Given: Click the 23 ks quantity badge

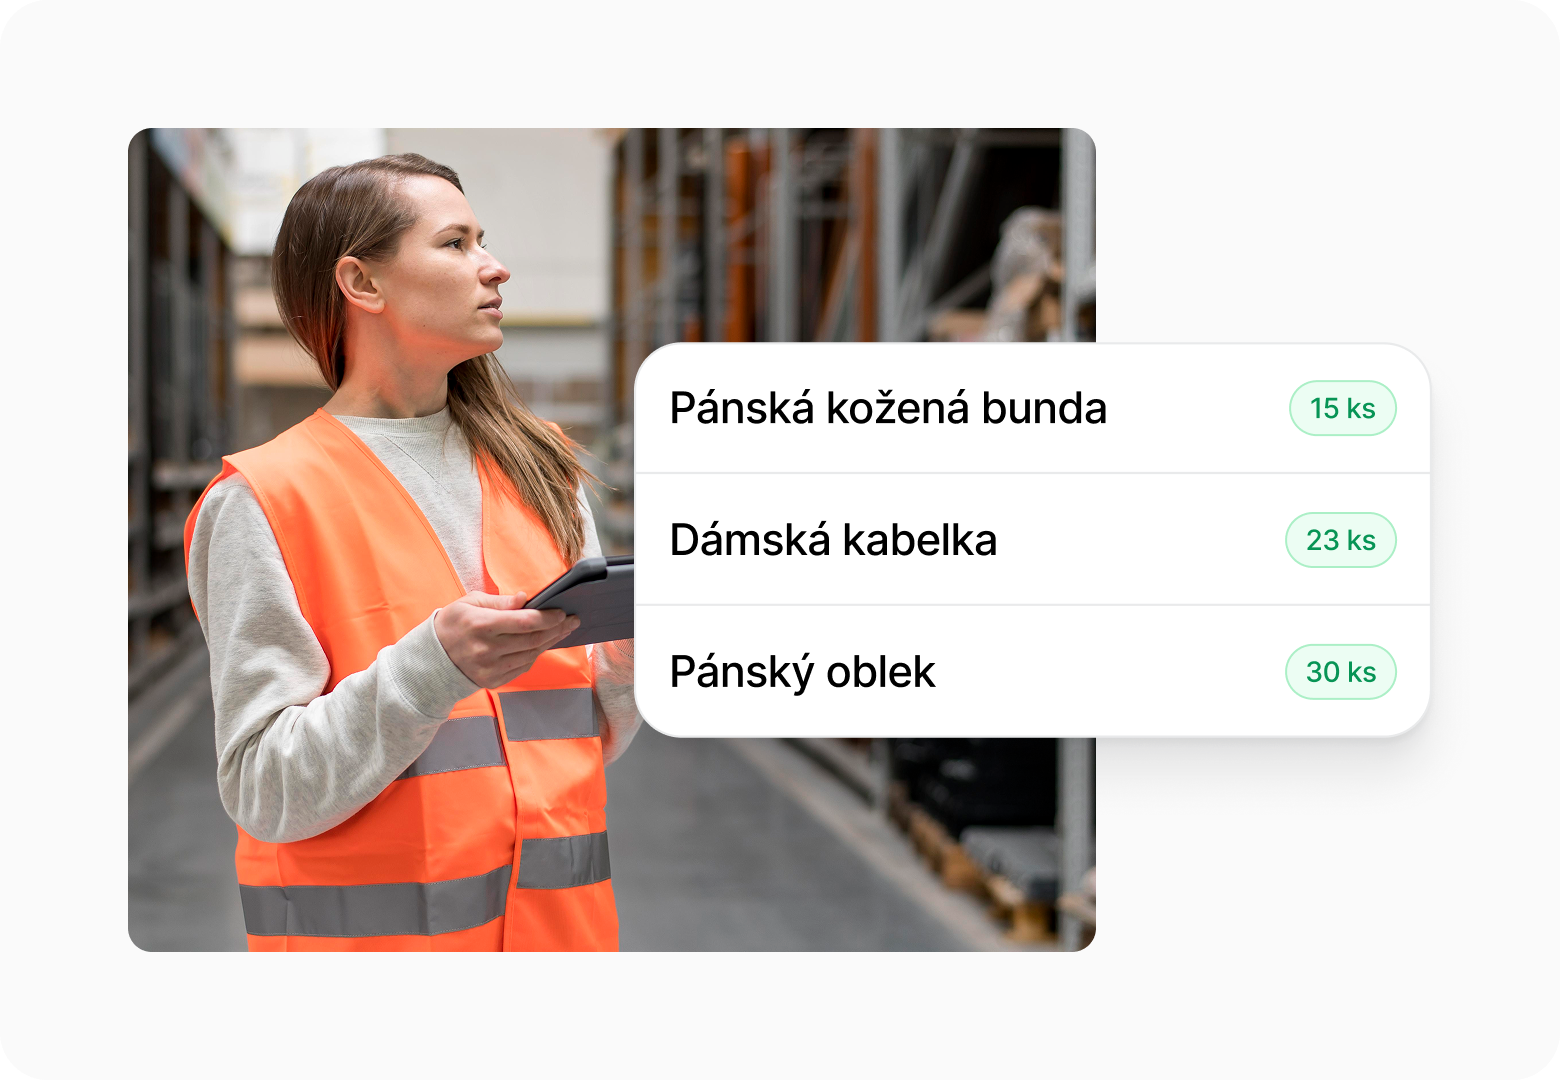Looking at the screenshot, I should [x=1340, y=540].
